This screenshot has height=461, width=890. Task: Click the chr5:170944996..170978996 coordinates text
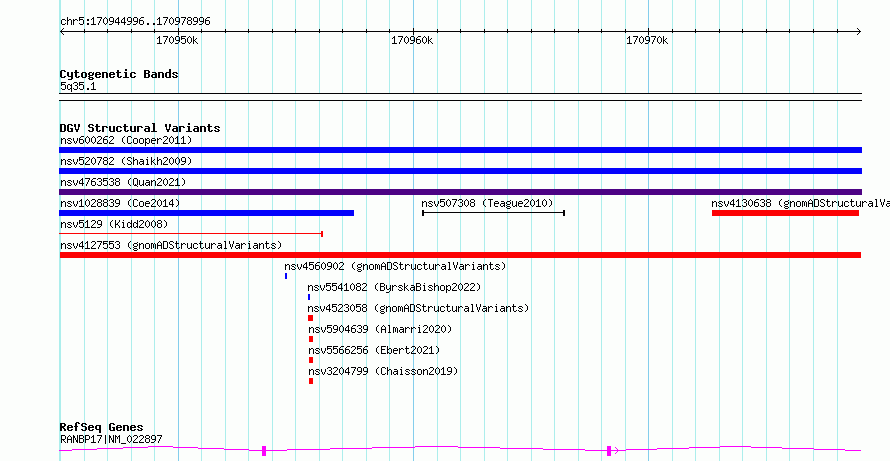coord(135,22)
